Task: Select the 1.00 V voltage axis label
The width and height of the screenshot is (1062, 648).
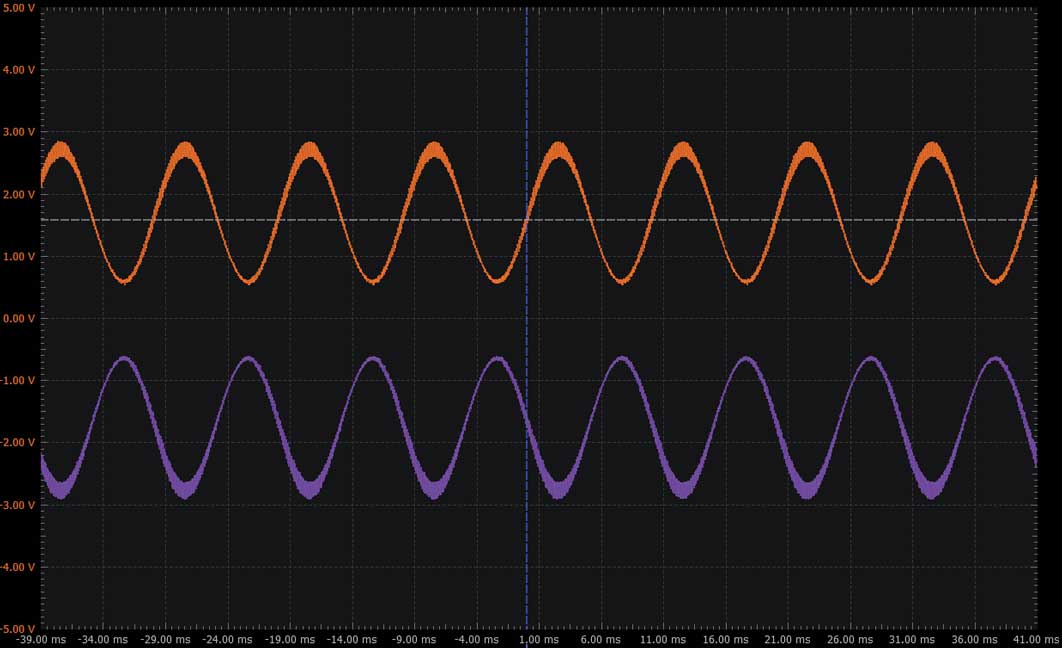Action: click(x=19, y=257)
